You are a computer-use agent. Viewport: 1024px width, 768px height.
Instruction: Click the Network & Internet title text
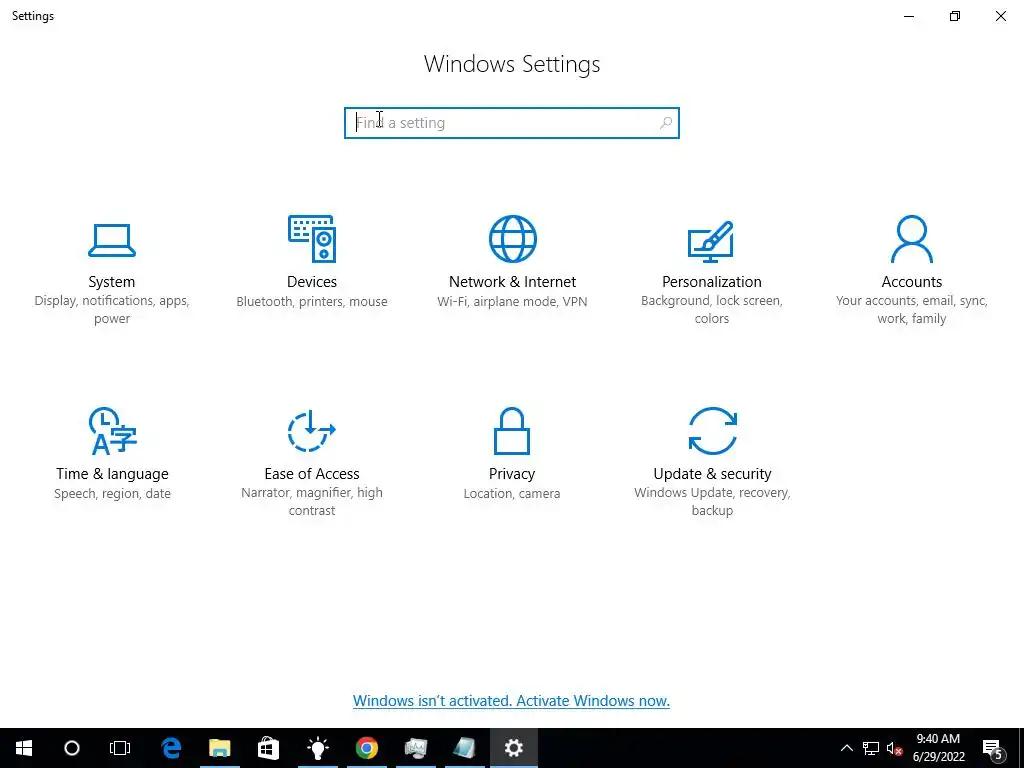(512, 282)
